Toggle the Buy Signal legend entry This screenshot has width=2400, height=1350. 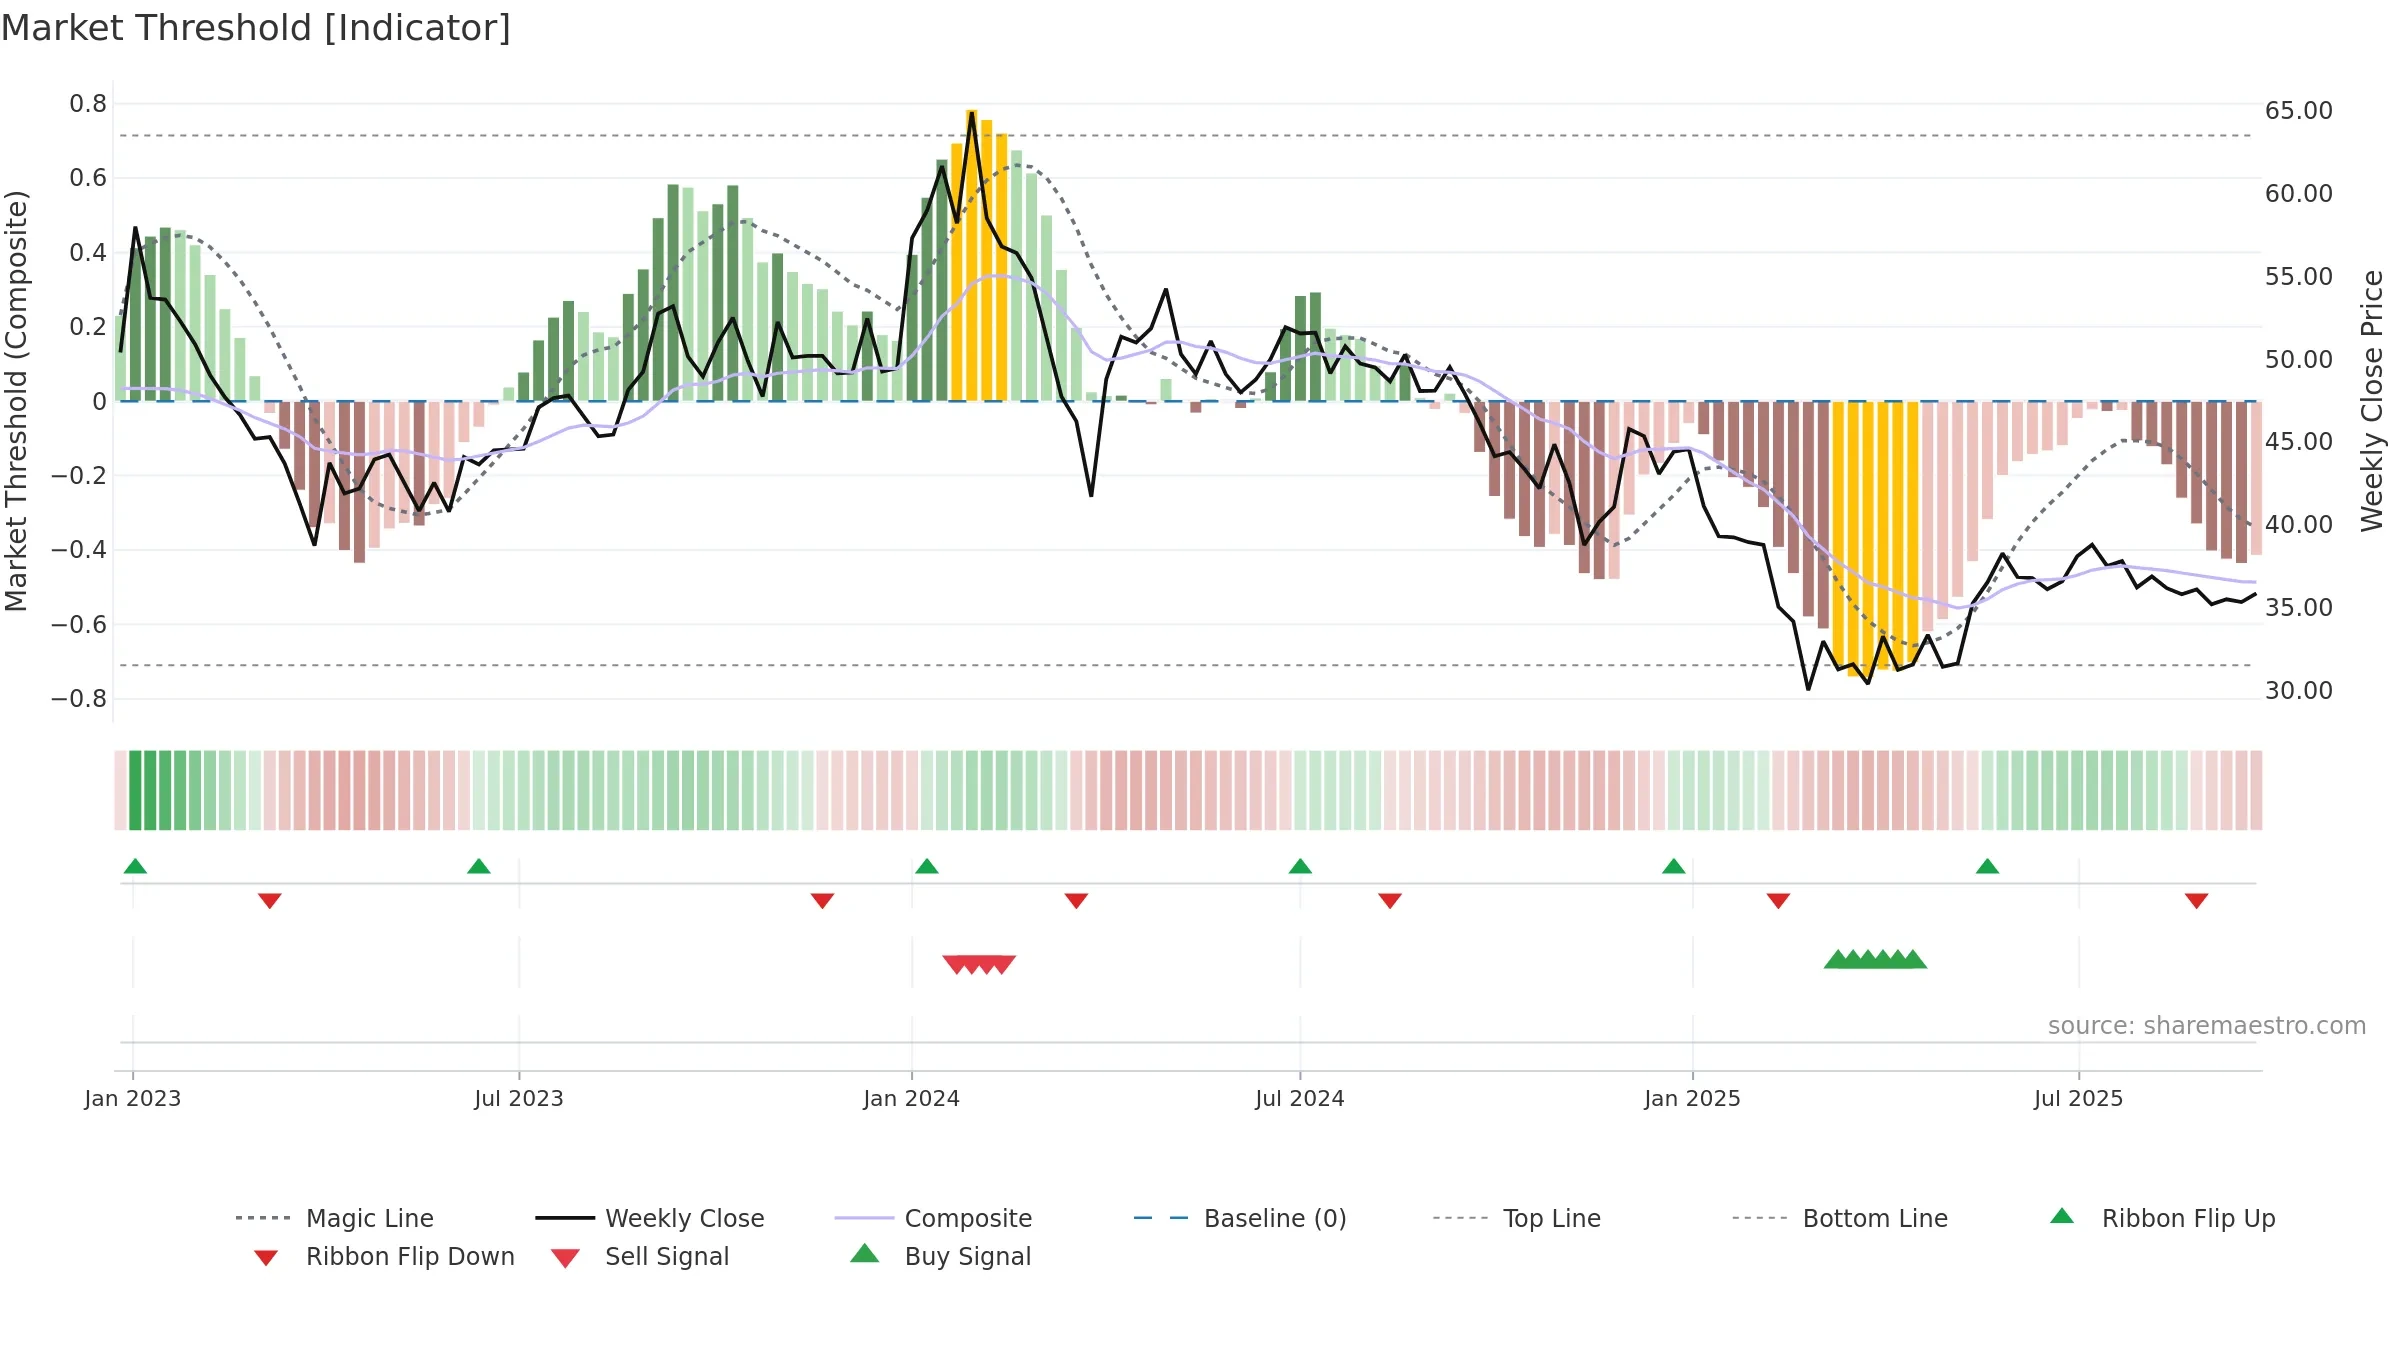click(x=940, y=1256)
